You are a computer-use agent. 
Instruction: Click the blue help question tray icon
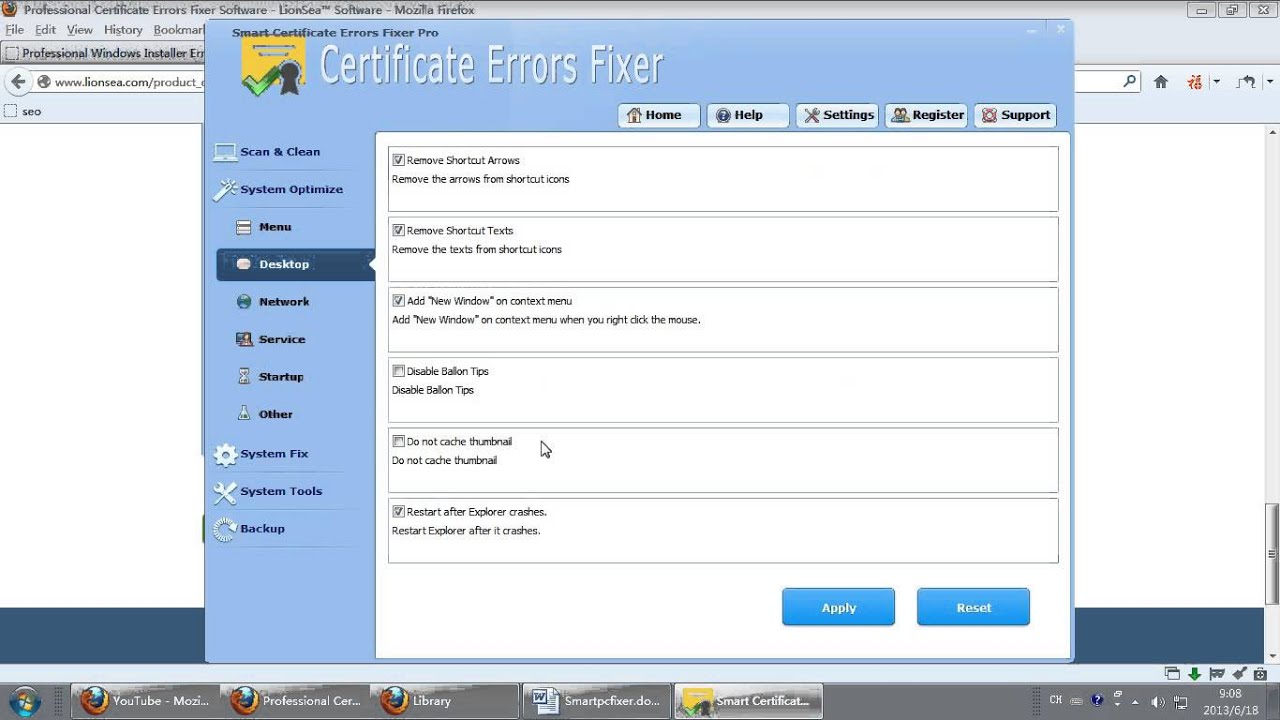click(1097, 701)
